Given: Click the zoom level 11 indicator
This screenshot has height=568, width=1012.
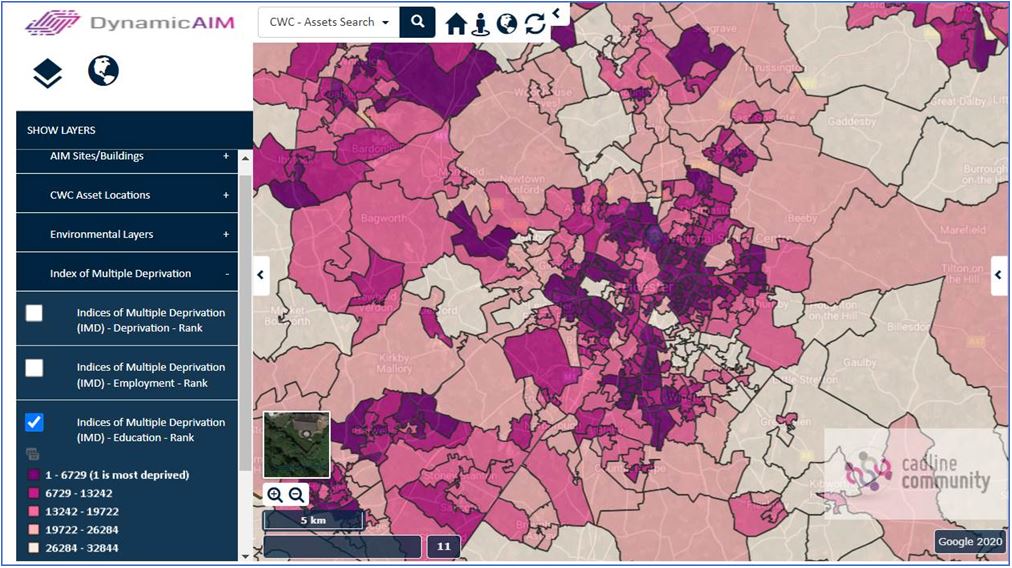Looking at the screenshot, I should (443, 547).
